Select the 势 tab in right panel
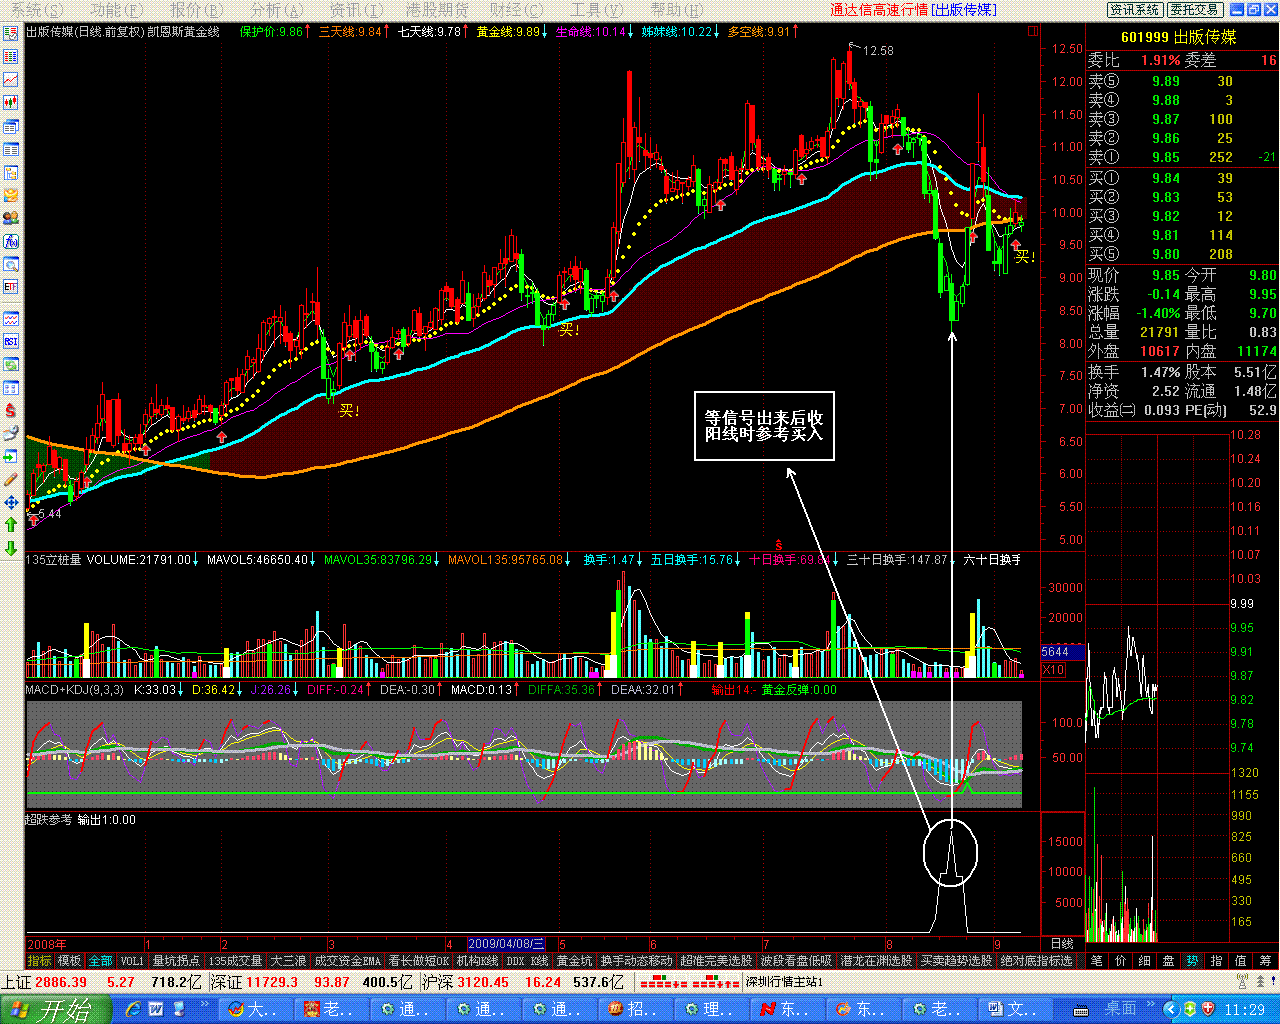Image resolution: width=1280 pixels, height=1024 pixels. click(1192, 961)
